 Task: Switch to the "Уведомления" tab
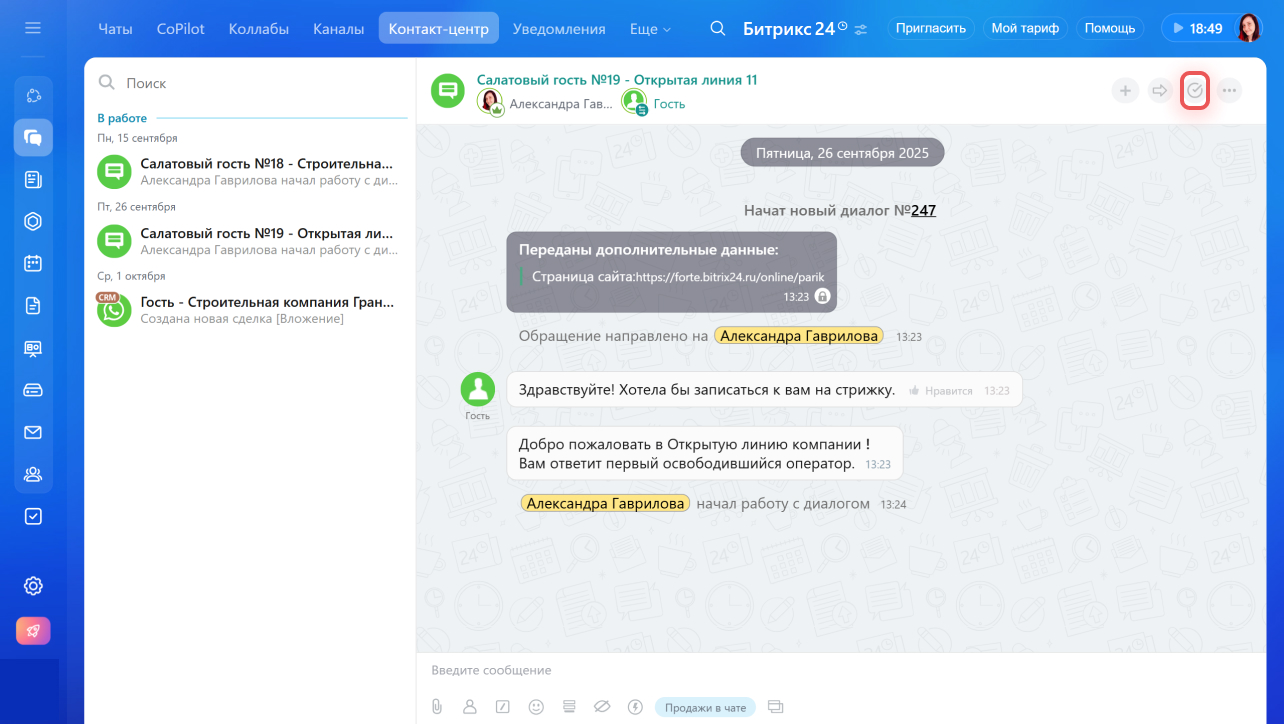click(x=559, y=29)
